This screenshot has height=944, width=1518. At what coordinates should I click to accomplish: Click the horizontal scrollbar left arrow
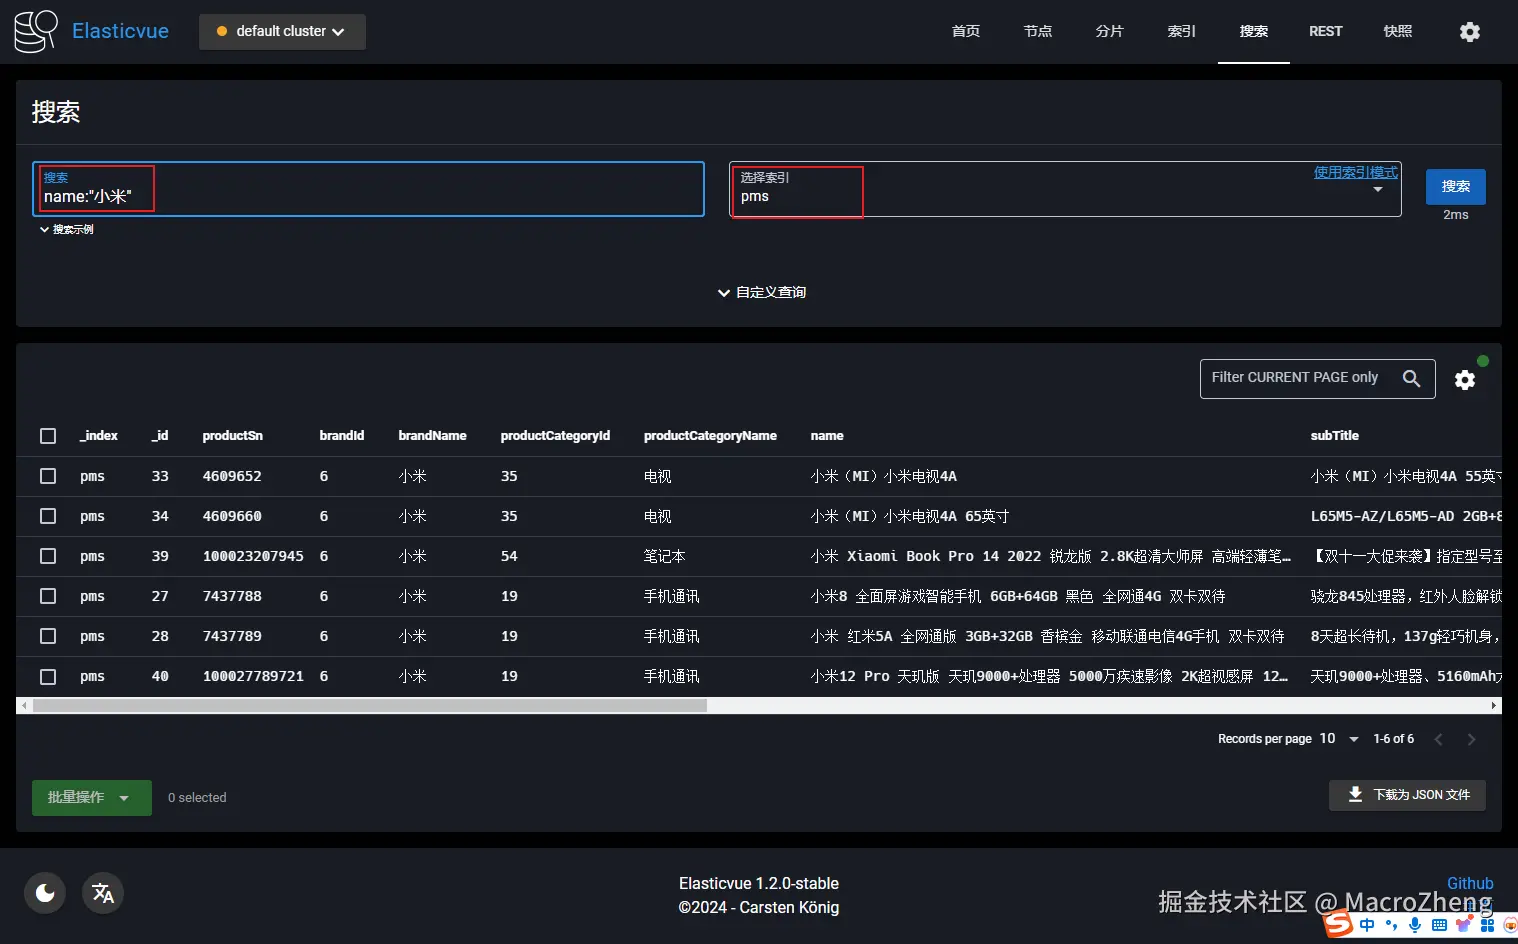click(24, 706)
